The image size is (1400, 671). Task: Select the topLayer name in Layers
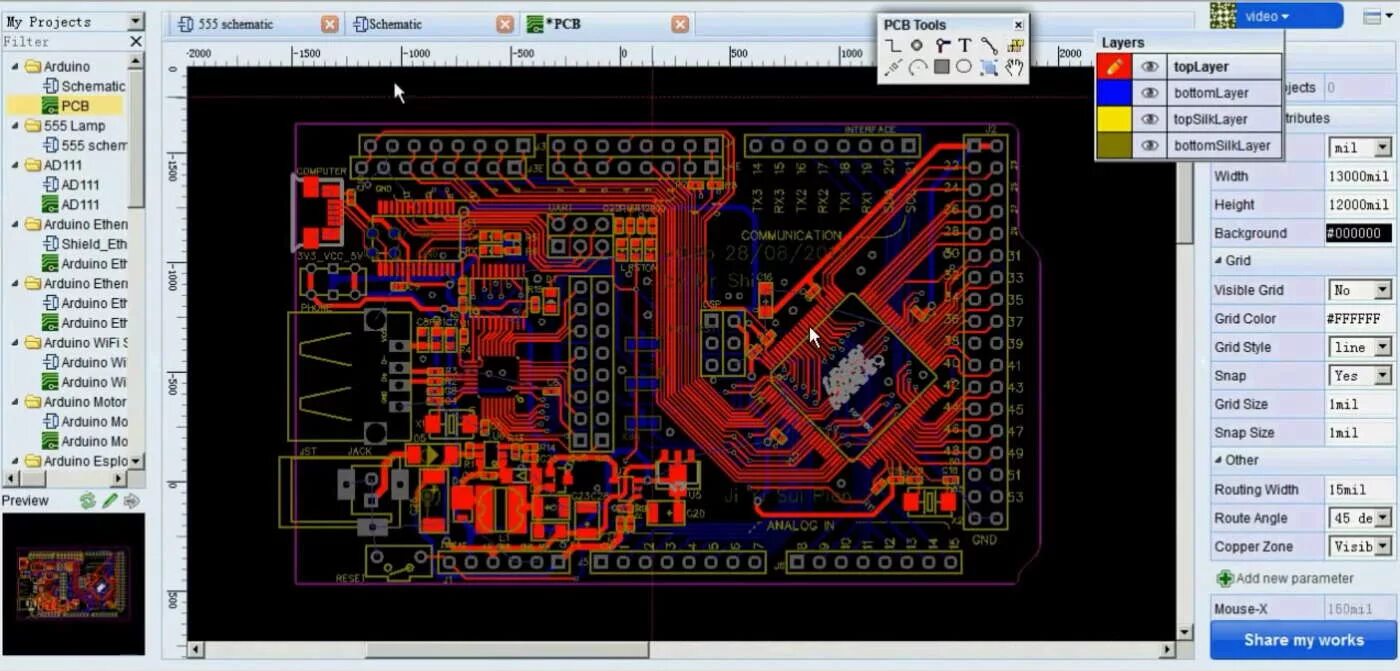coord(1201,67)
